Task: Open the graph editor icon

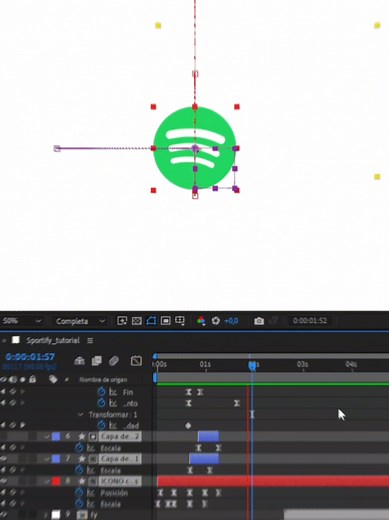Action: tap(136, 361)
